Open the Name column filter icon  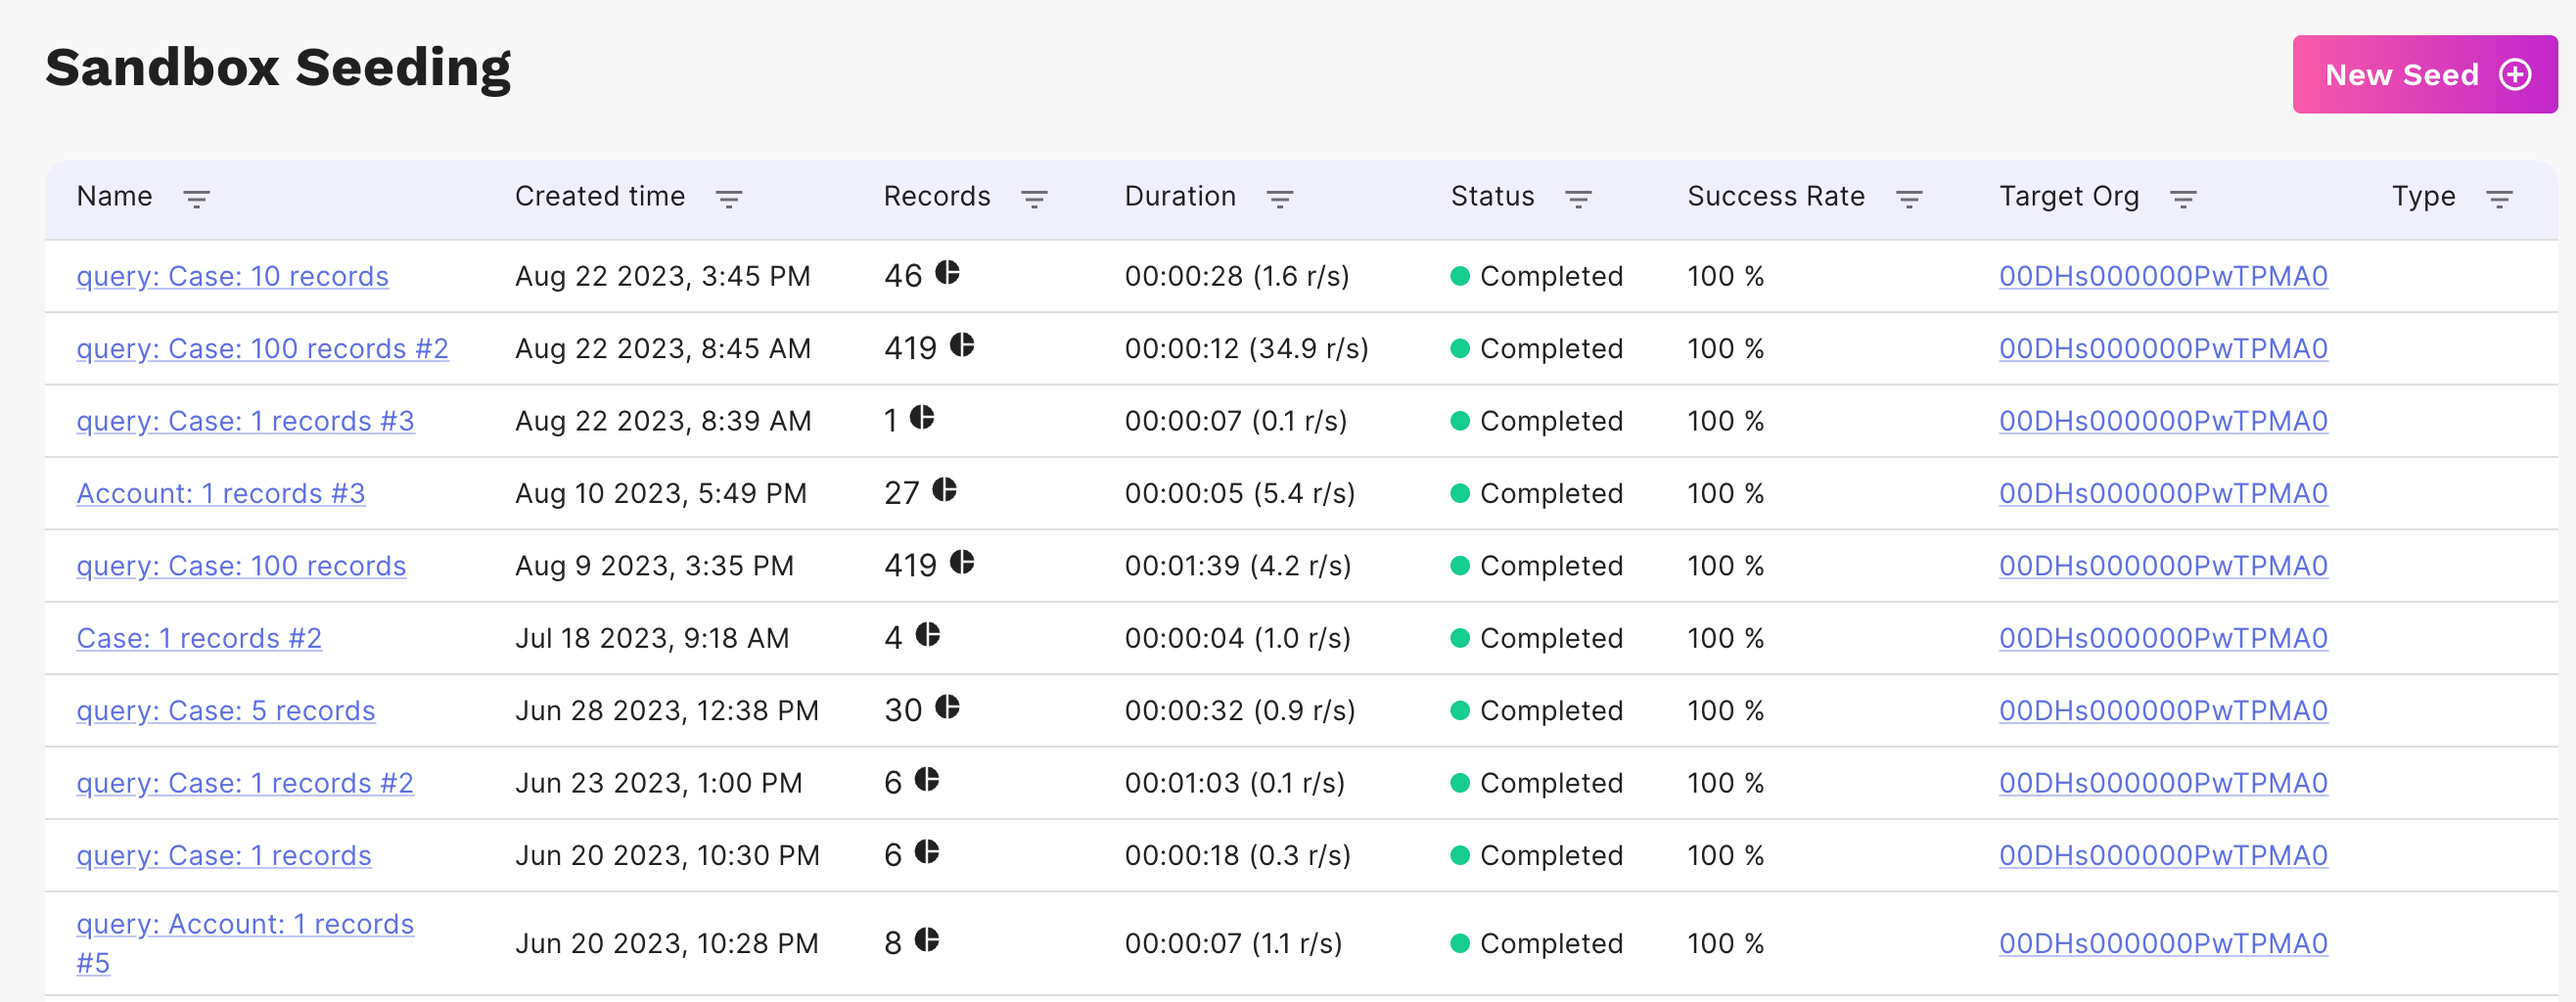[x=196, y=199]
